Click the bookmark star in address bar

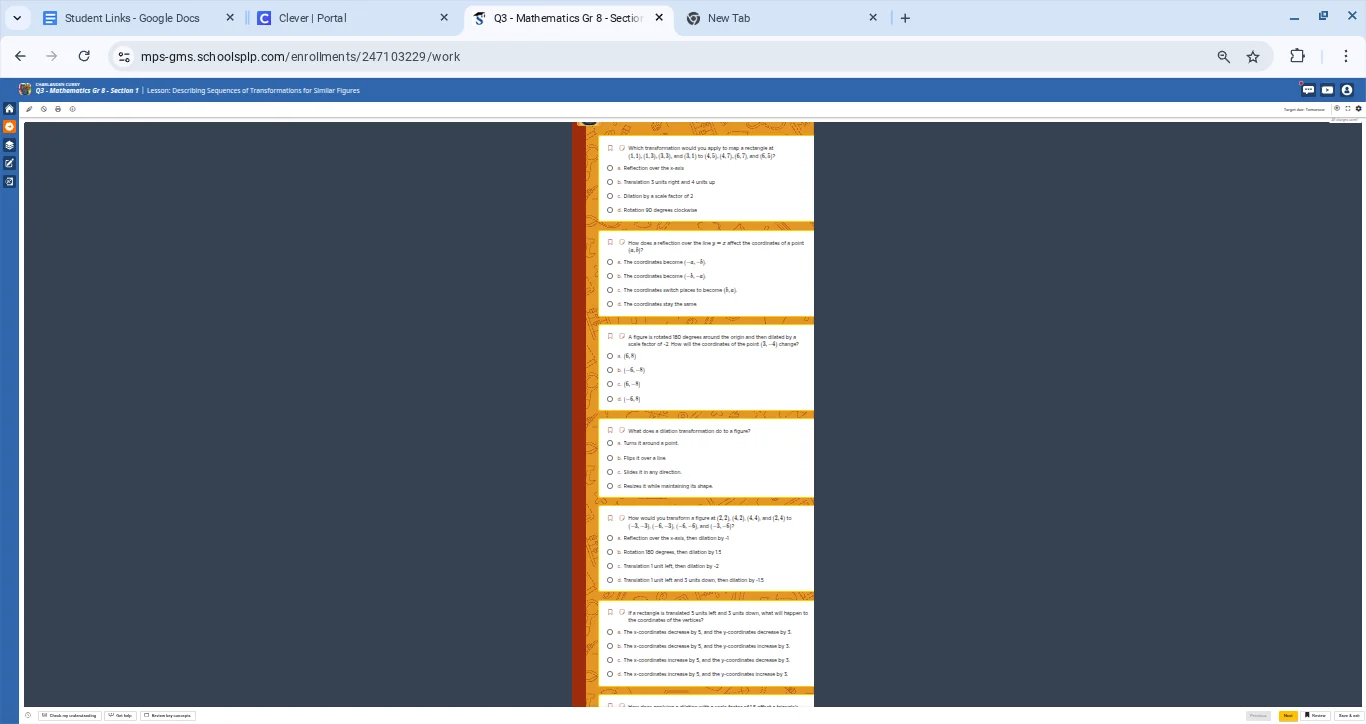pyautogui.click(x=1252, y=57)
